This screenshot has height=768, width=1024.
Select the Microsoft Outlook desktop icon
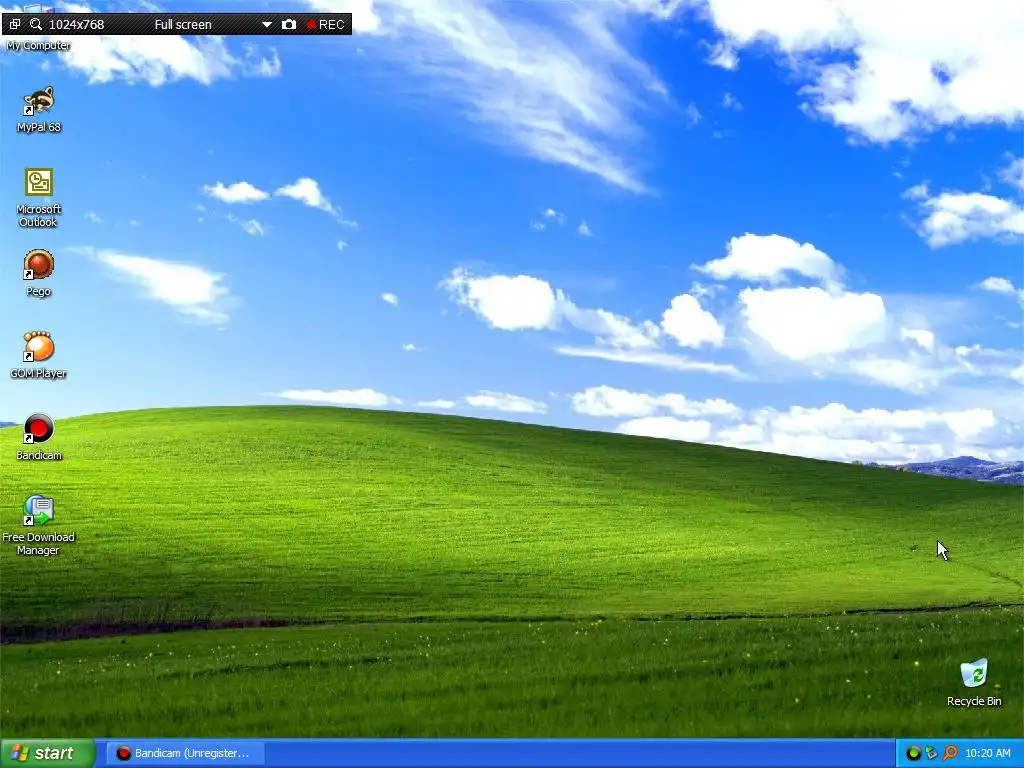tap(39, 198)
